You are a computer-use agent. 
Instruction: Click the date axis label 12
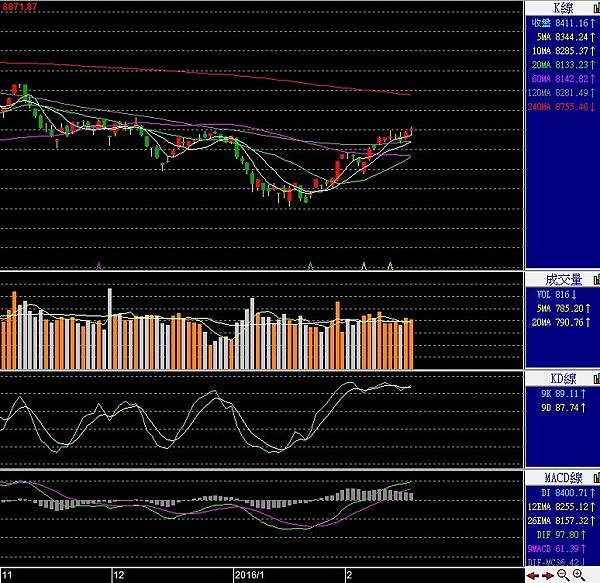[x=119, y=575]
